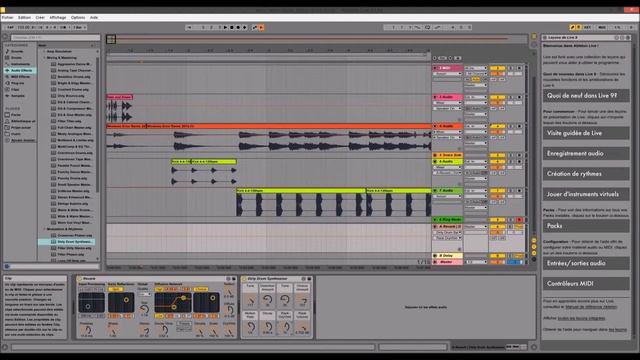Image resolution: width=640 pixels, height=360 pixels.
Task: Open the Enregistrement audio lesson
Action: [586, 153]
